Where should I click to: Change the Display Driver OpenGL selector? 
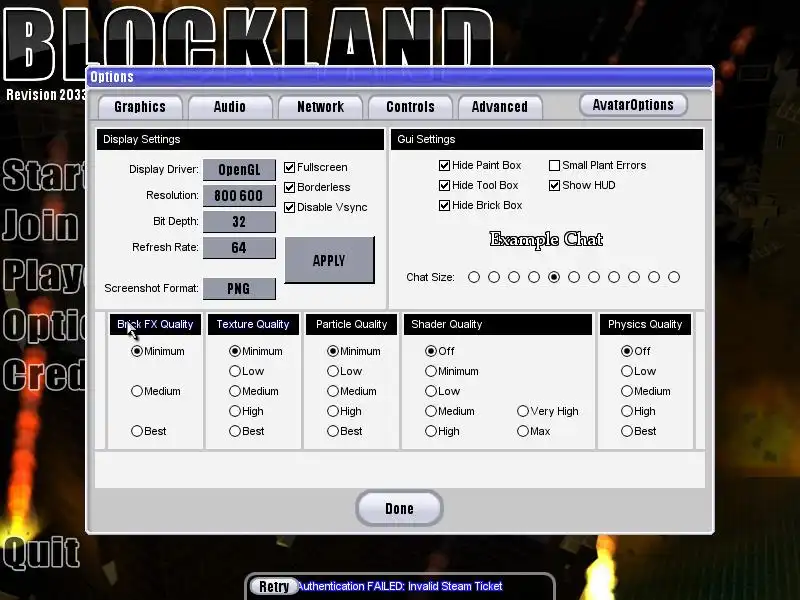(239, 170)
